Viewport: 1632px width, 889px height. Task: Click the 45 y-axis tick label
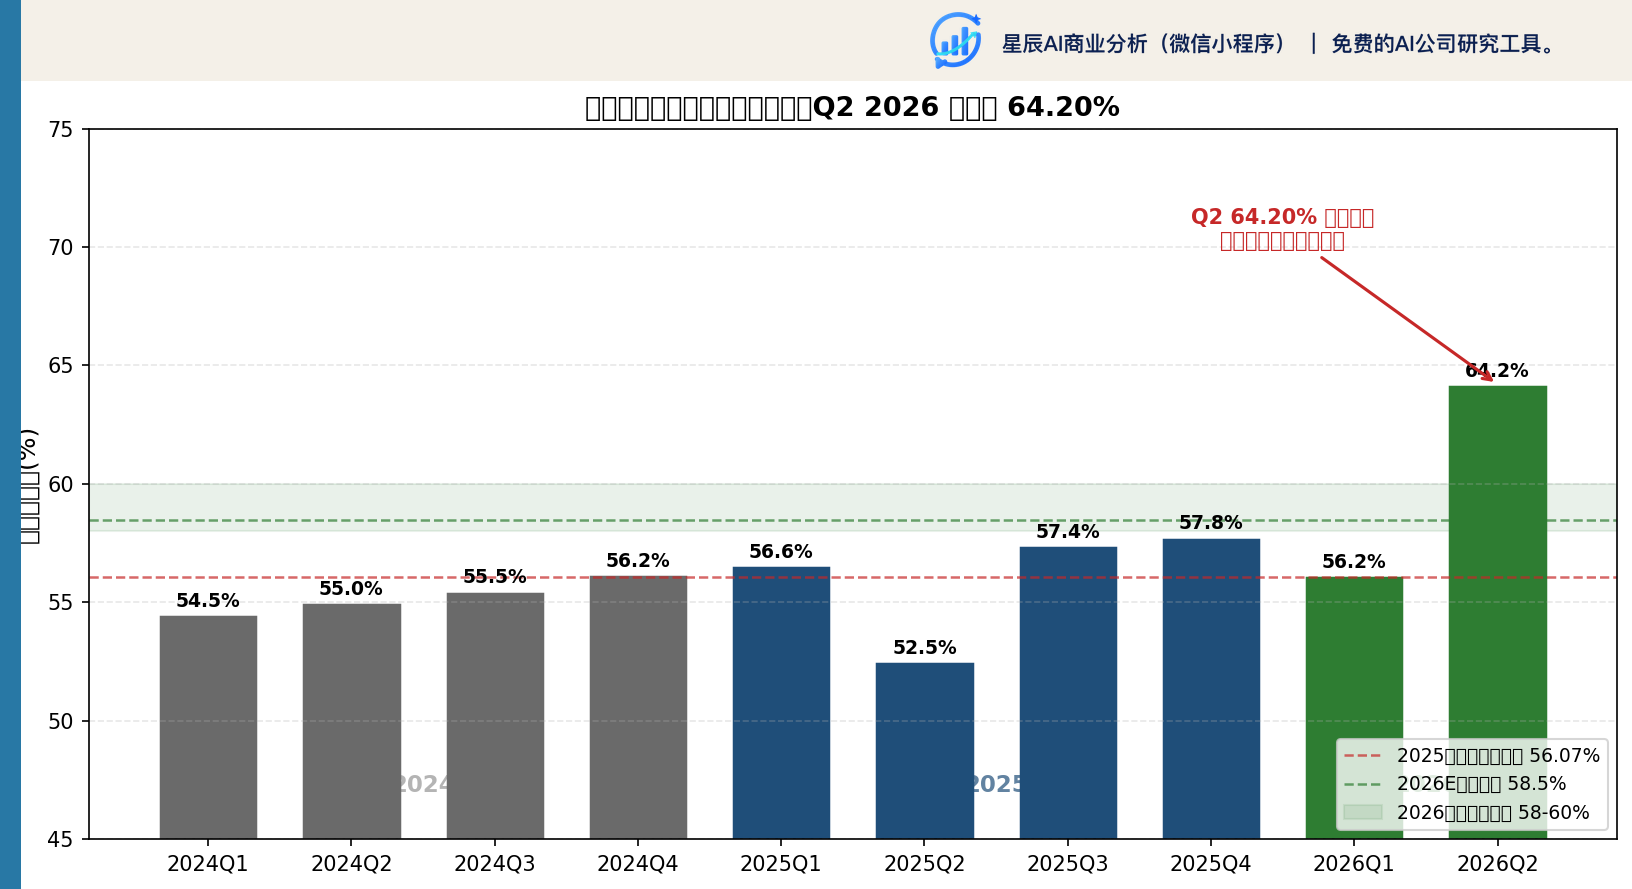pyautogui.click(x=61, y=840)
